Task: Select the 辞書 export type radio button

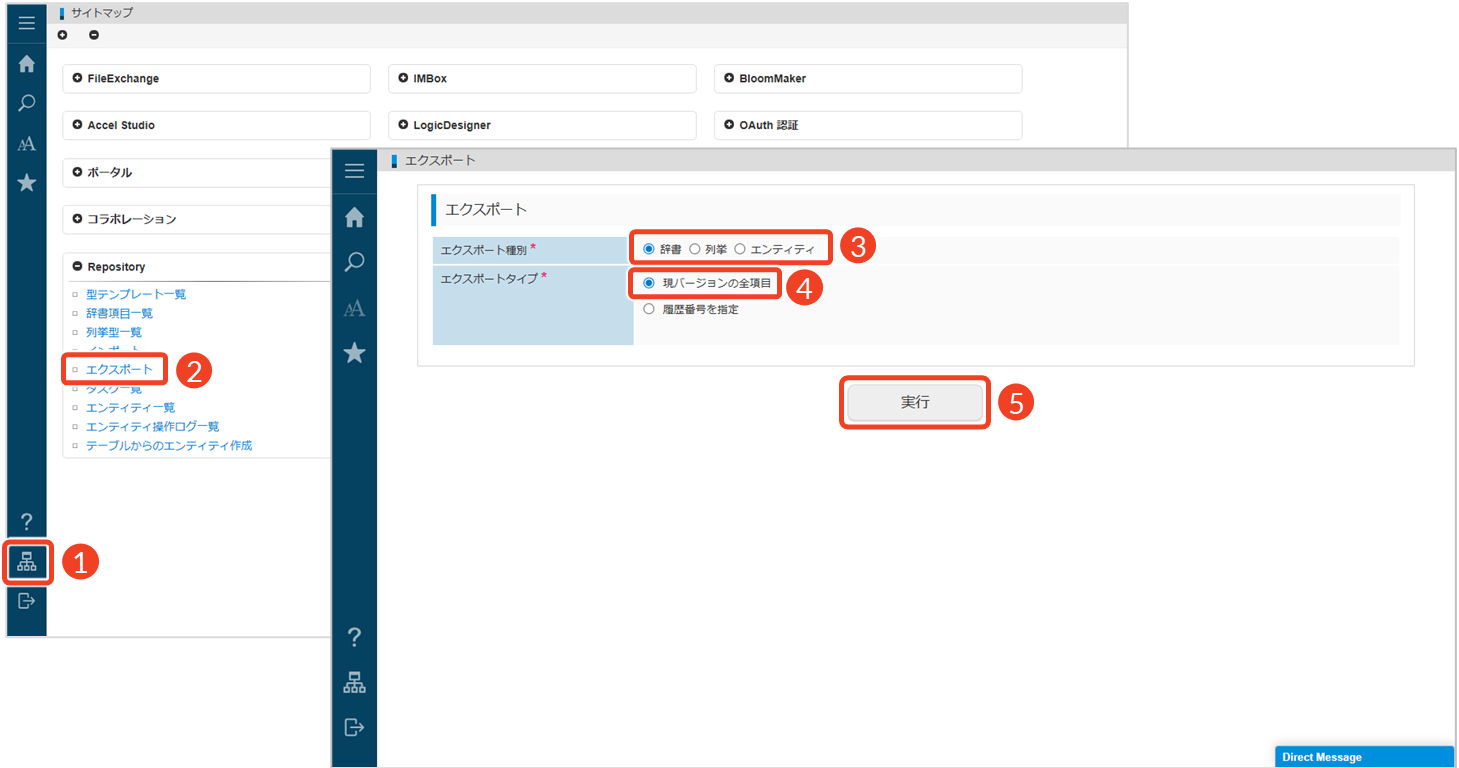Action: [x=649, y=249]
